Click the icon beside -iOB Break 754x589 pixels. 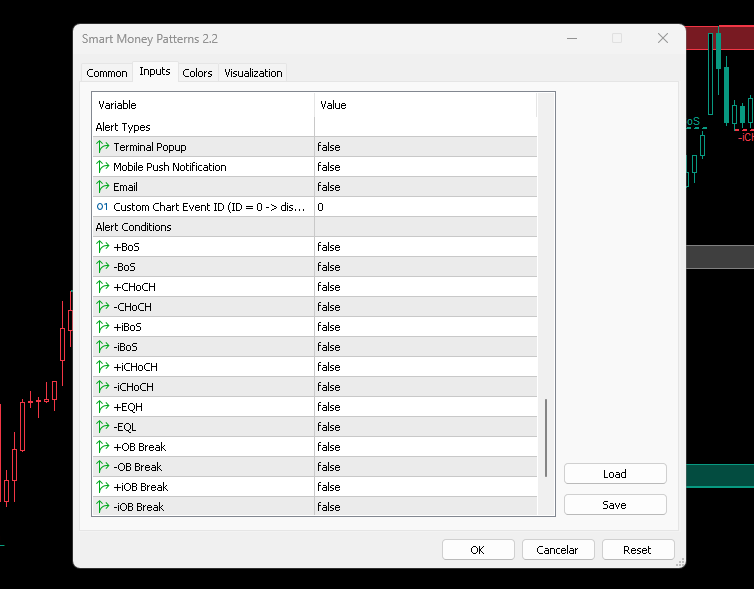pyautogui.click(x=102, y=507)
